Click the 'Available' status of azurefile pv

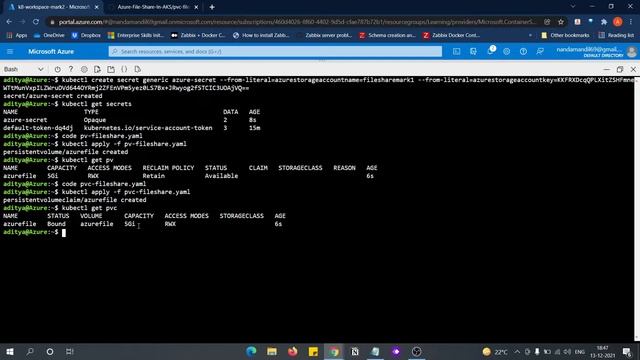coord(221,176)
